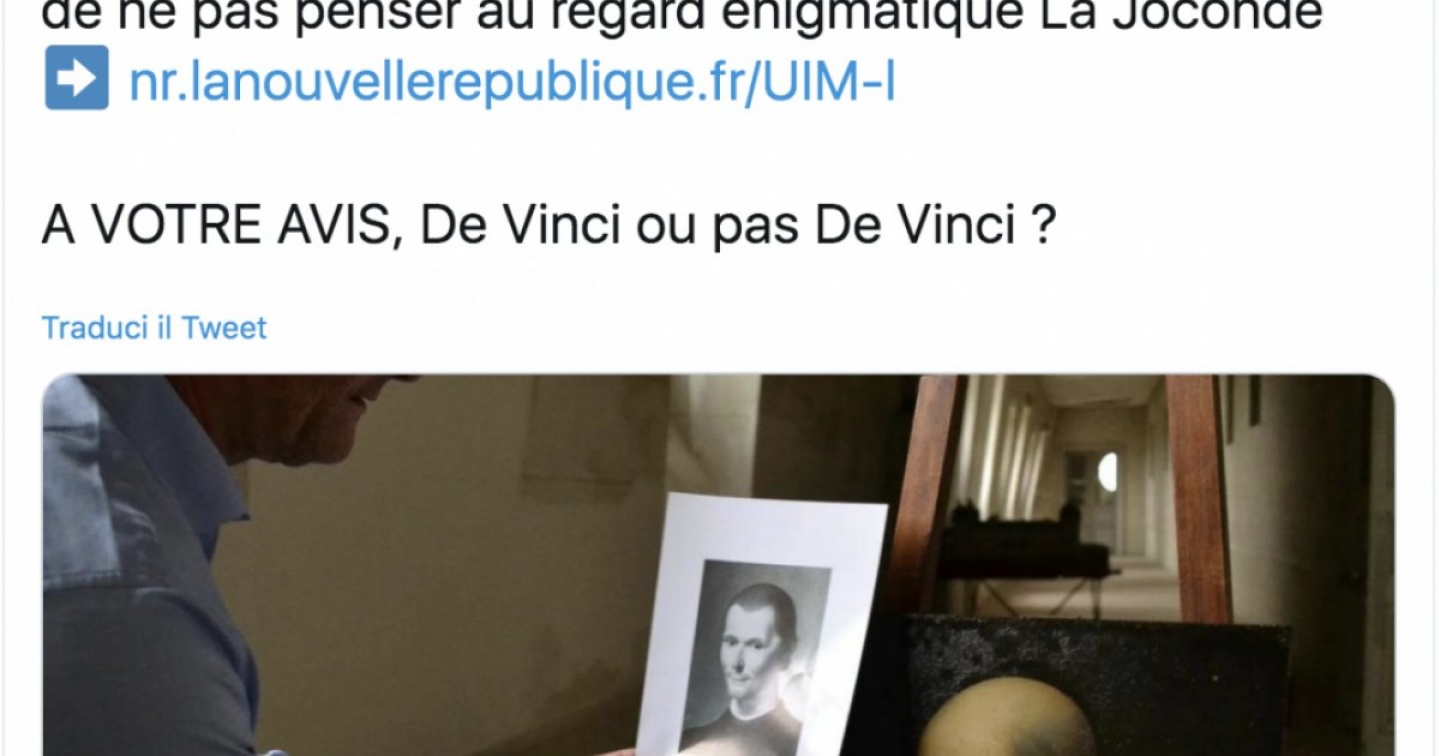Click the question mark ending the tweet
The image size is (1440, 756).
[1043, 227]
